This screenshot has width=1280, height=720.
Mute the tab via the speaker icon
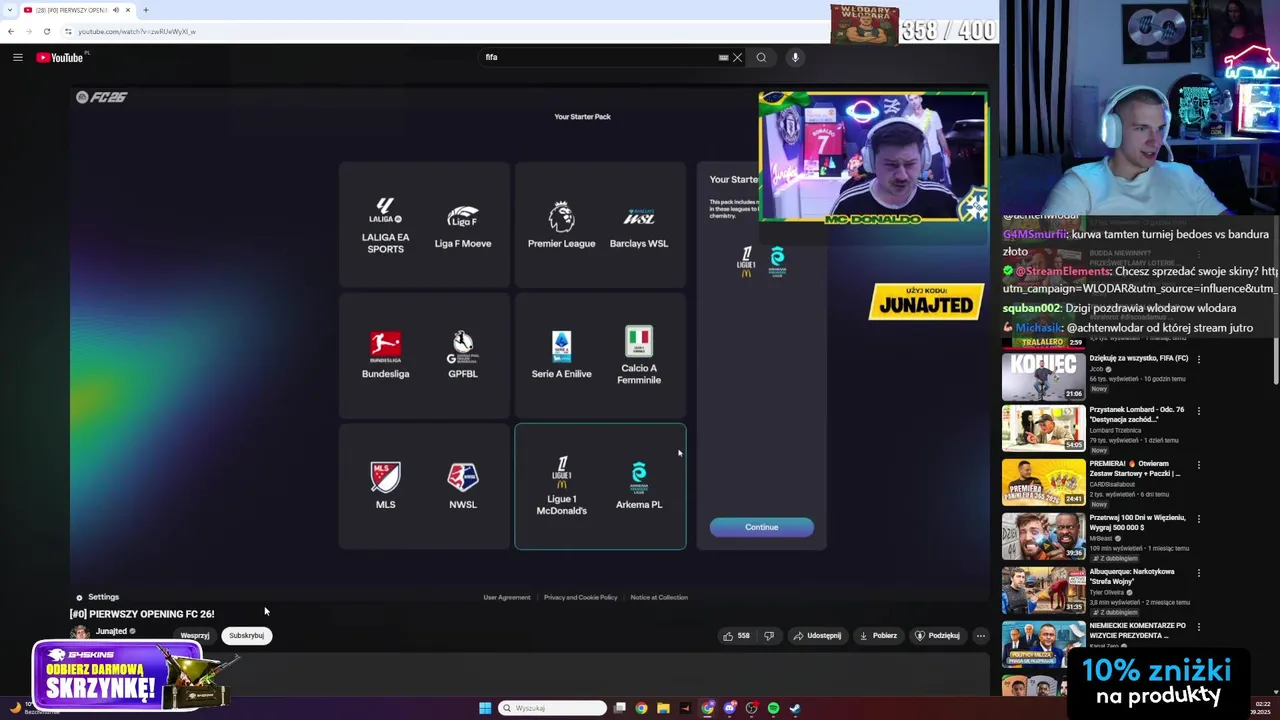(x=115, y=10)
